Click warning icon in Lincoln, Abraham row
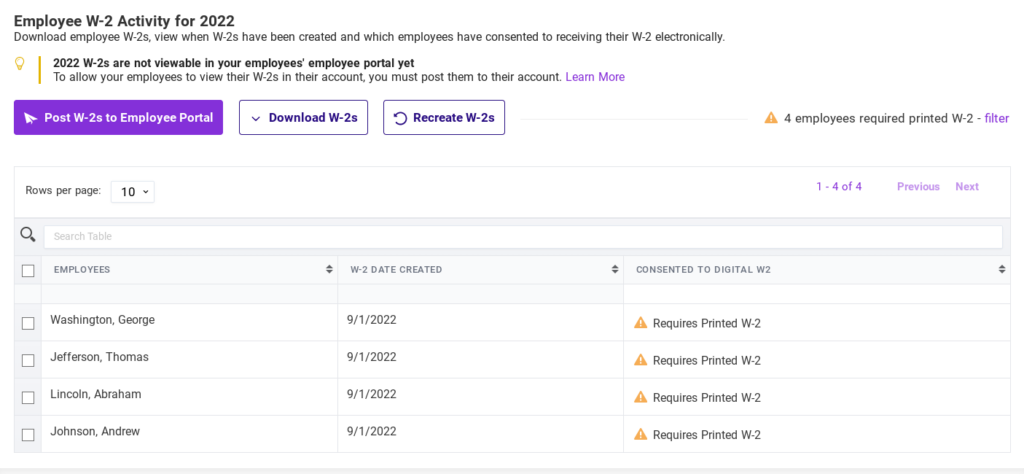The image size is (1024, 474). coord(641,397)
